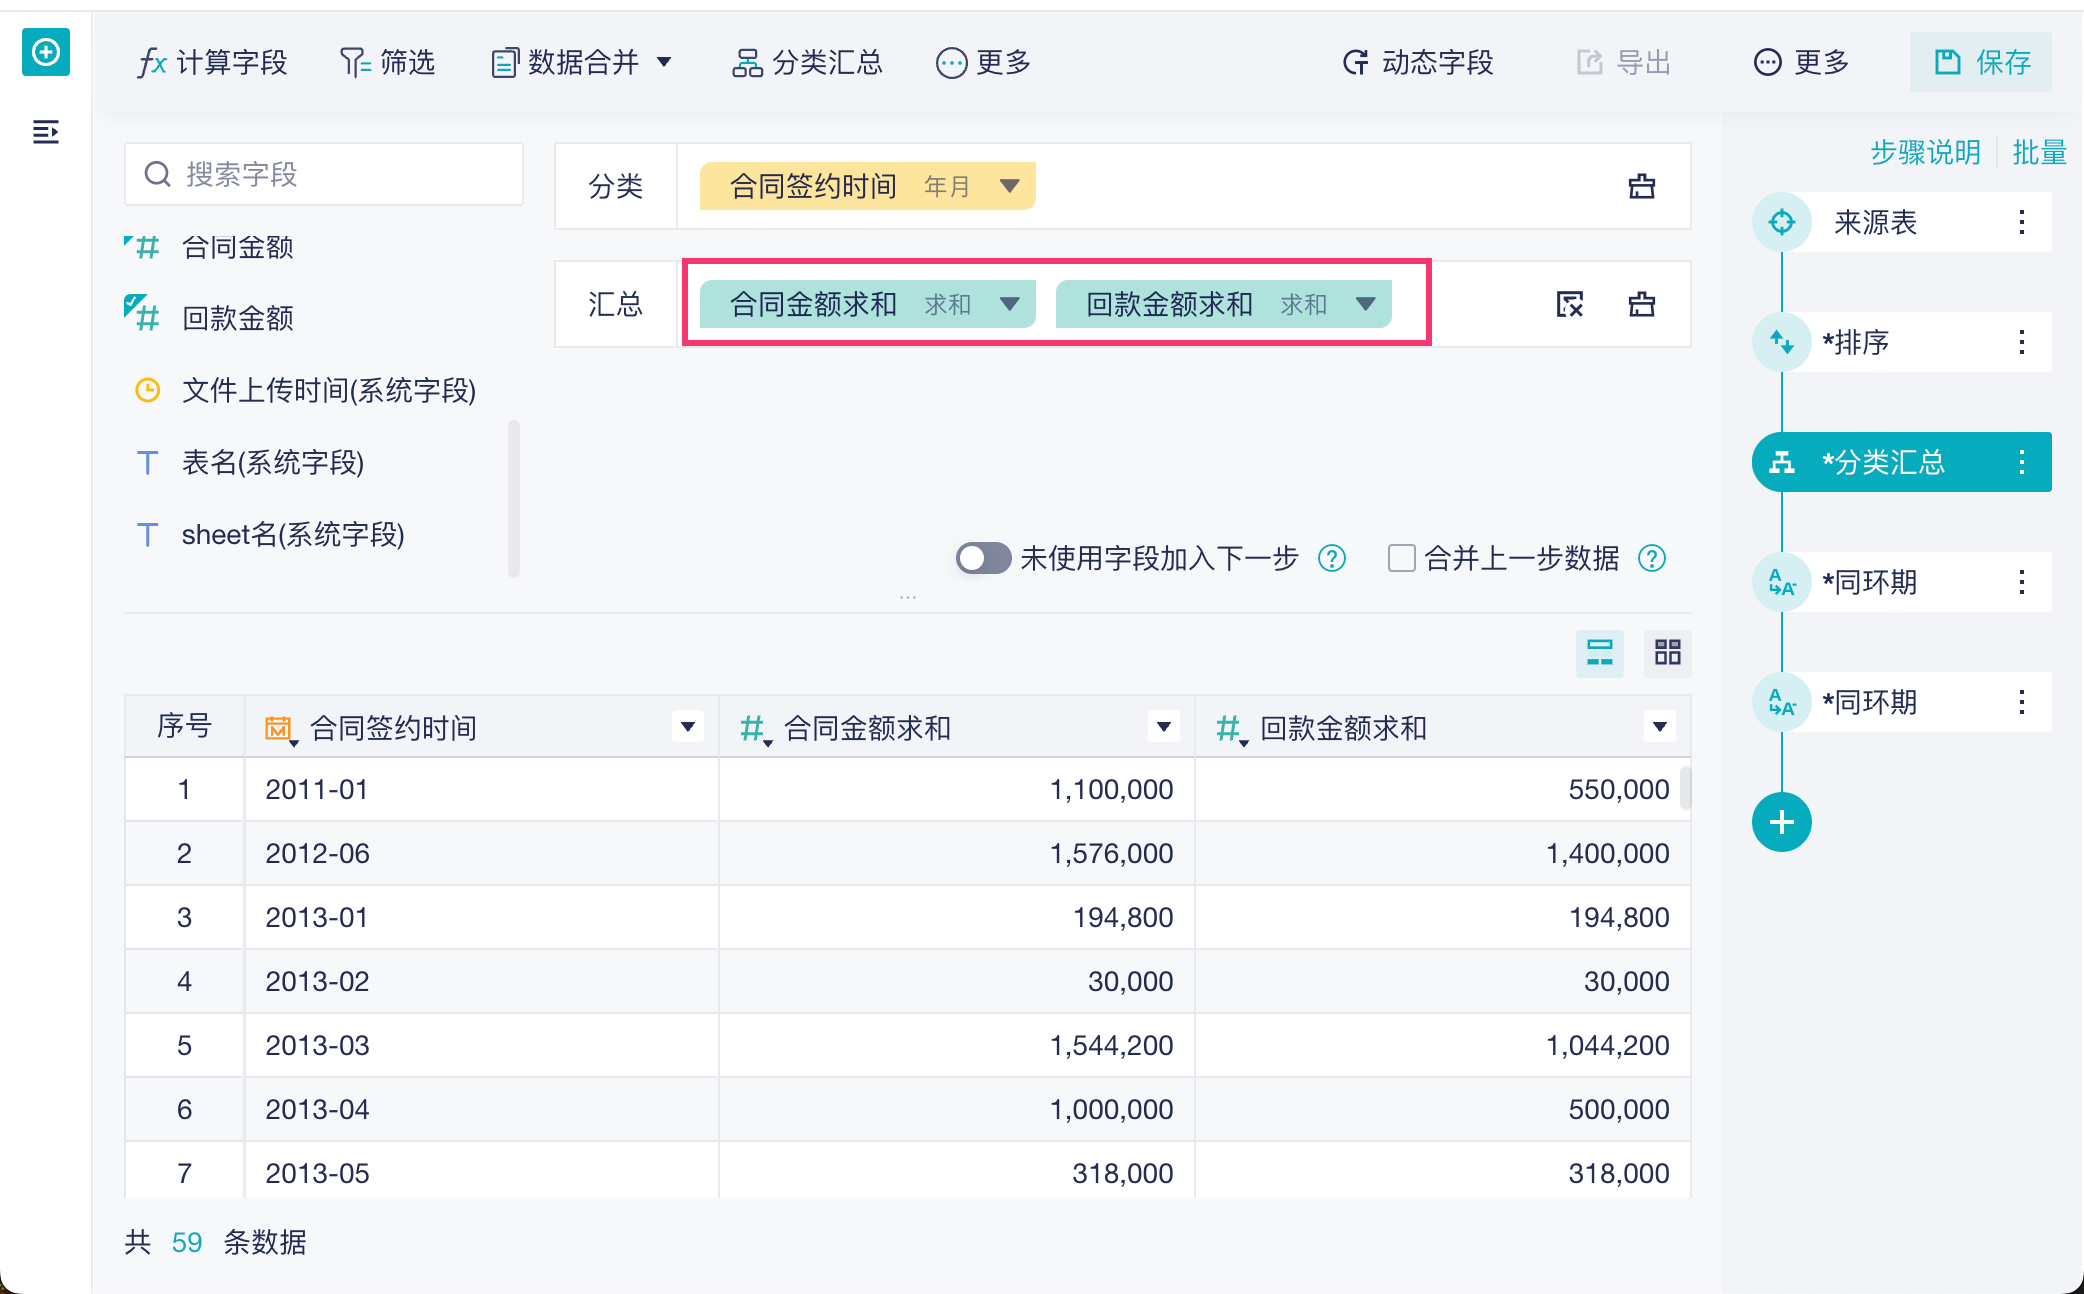
Task: Collapse the sidebar with the list icon
Action: [x=46, y=132]
